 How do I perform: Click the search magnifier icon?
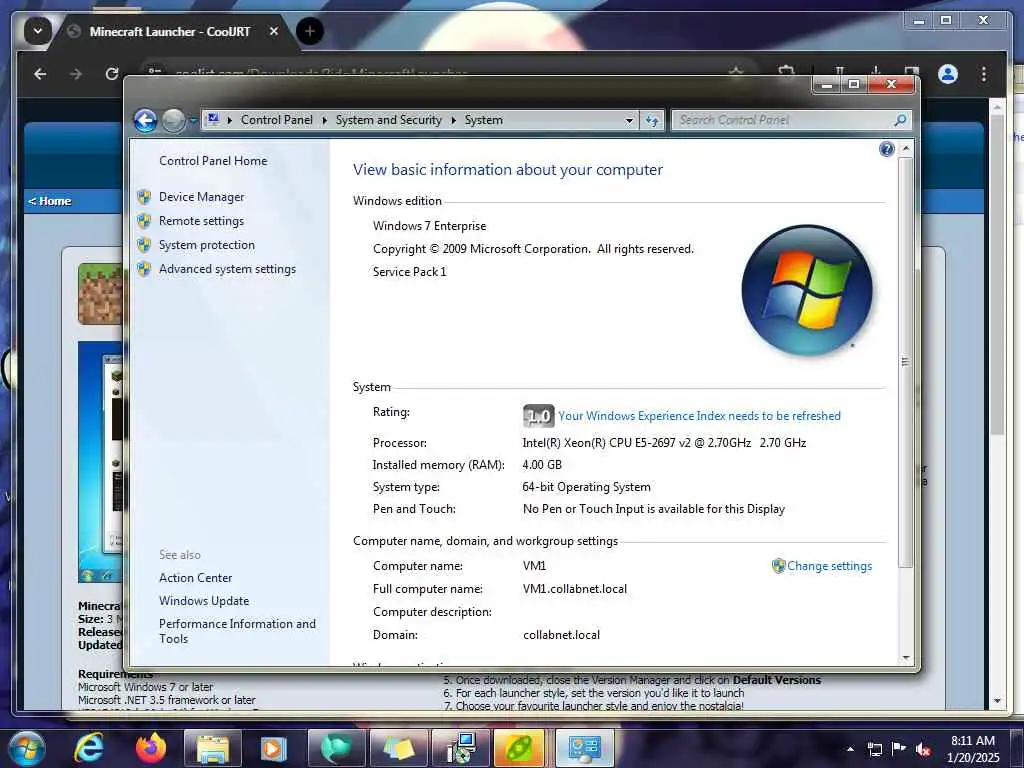[x=900, y=120]
